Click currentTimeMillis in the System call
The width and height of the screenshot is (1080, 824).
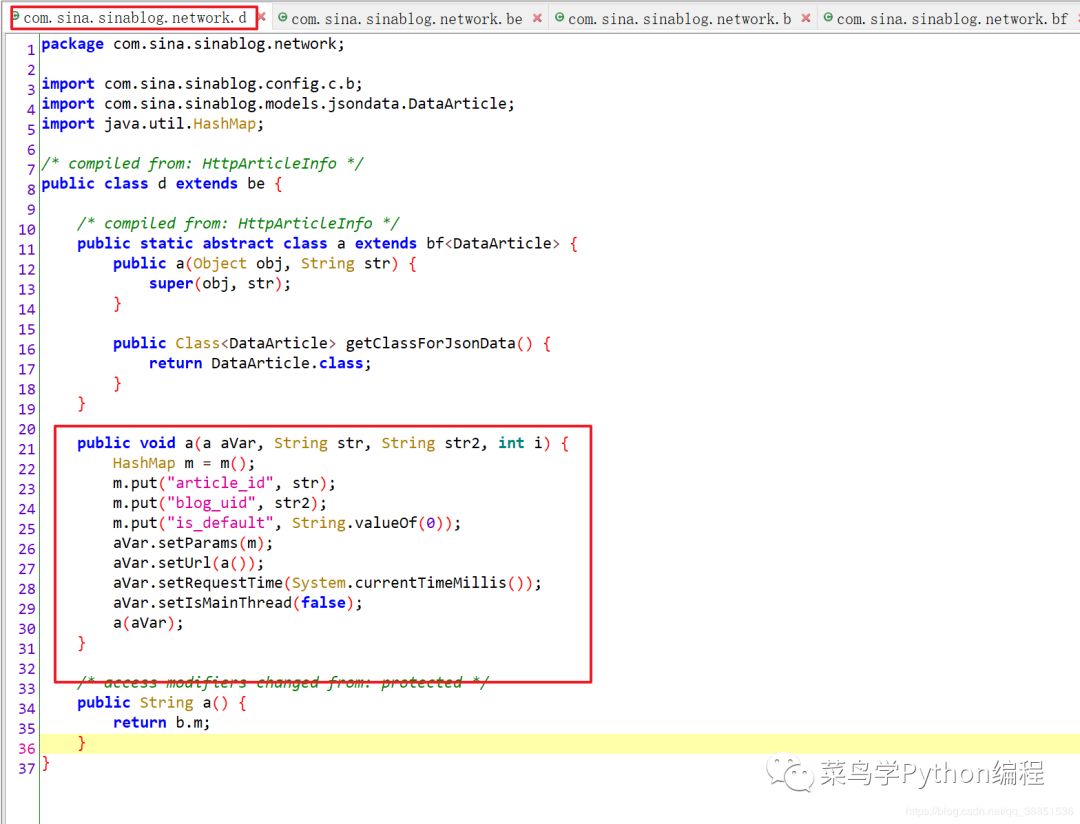(x=430, y=584)
